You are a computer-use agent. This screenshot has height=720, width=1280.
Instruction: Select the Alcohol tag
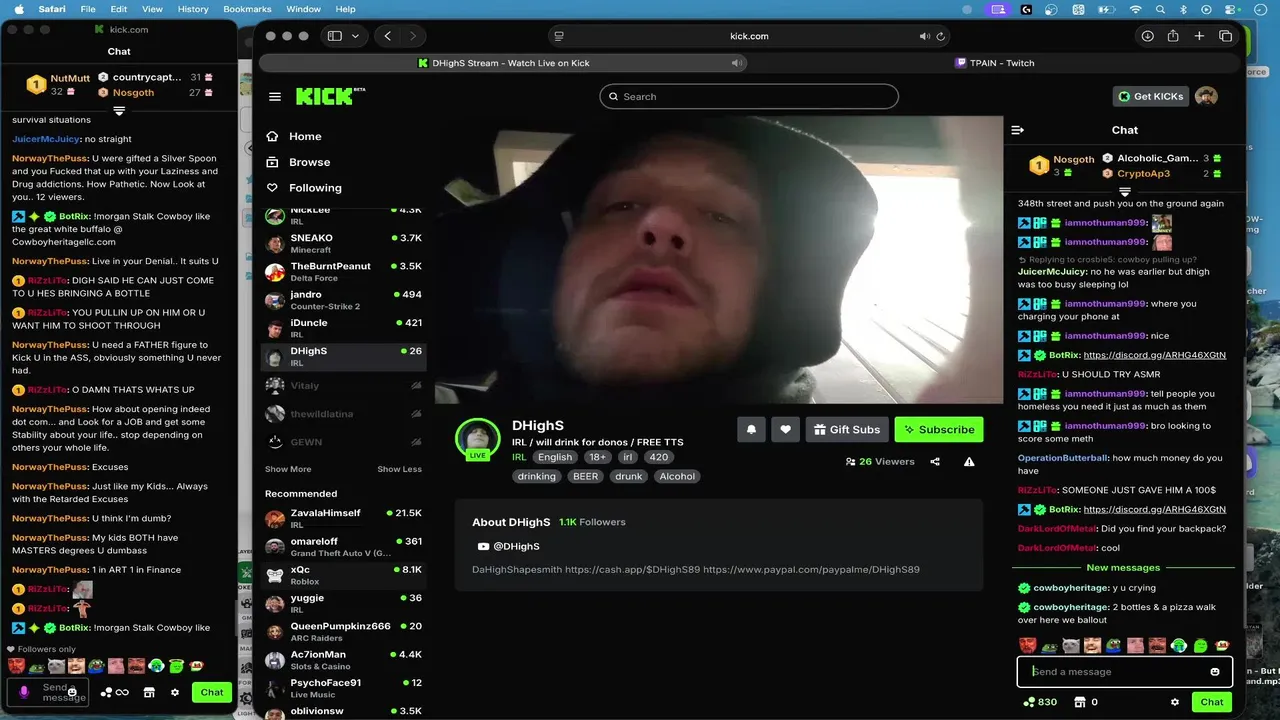tap(677, 476)
